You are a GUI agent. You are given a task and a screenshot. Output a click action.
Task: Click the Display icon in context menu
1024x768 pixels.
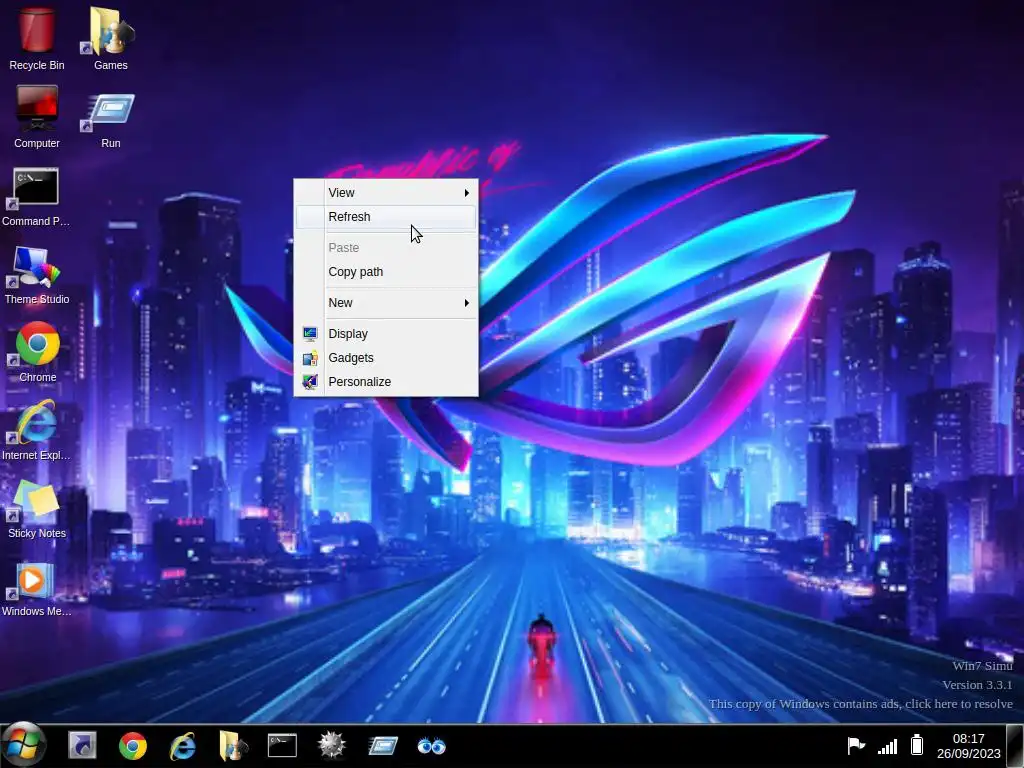(310, 334)
